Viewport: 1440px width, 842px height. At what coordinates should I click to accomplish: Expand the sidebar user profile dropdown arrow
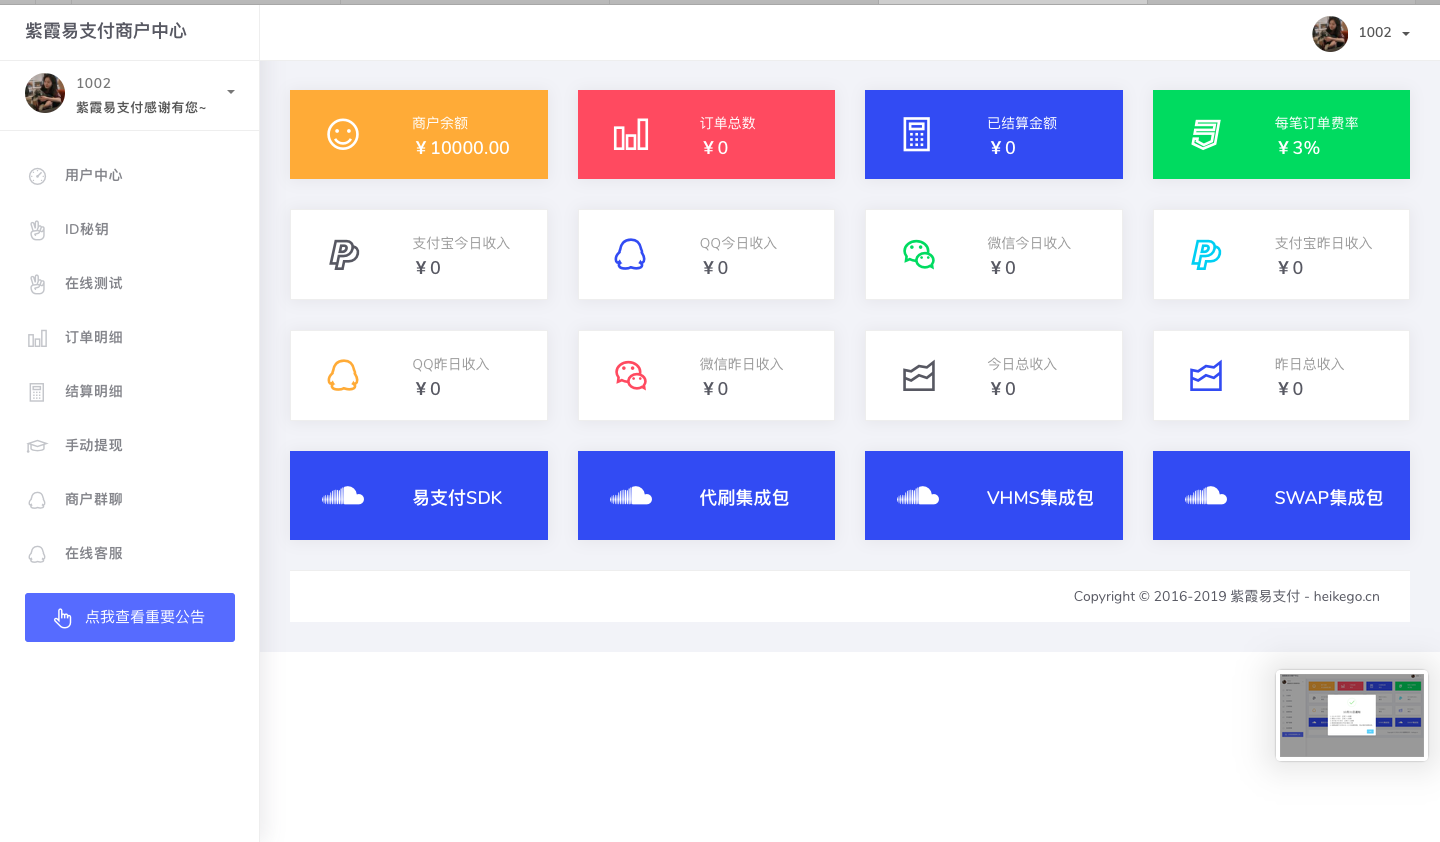coord(231,92)
